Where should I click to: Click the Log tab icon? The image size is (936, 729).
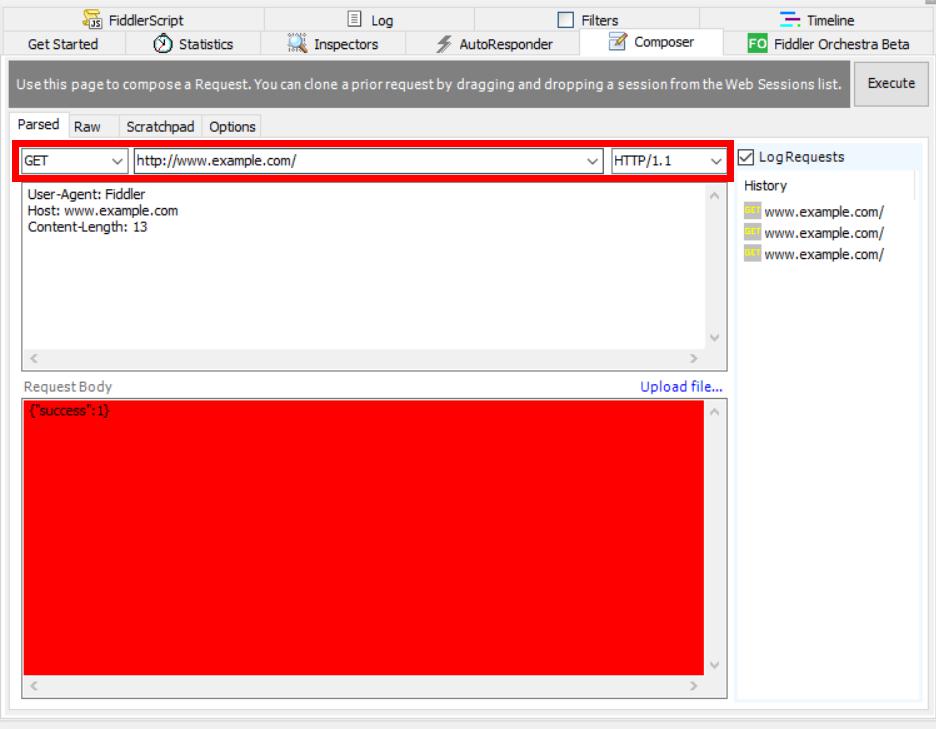[353, 20]
